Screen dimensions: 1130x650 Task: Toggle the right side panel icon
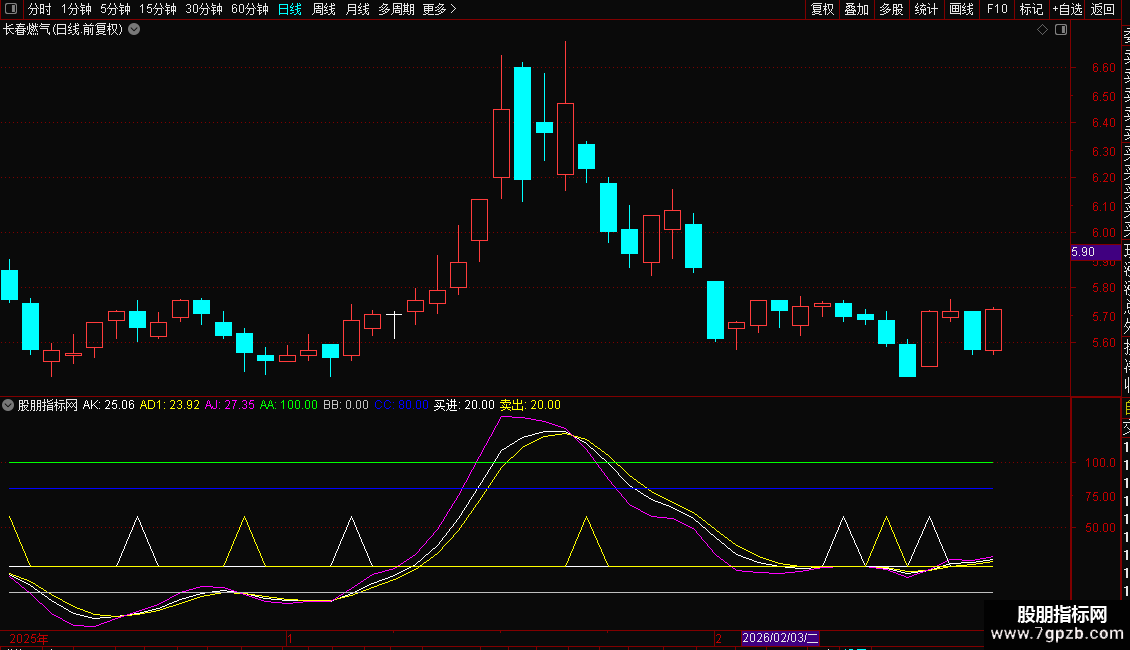(x=1061, y=30)
